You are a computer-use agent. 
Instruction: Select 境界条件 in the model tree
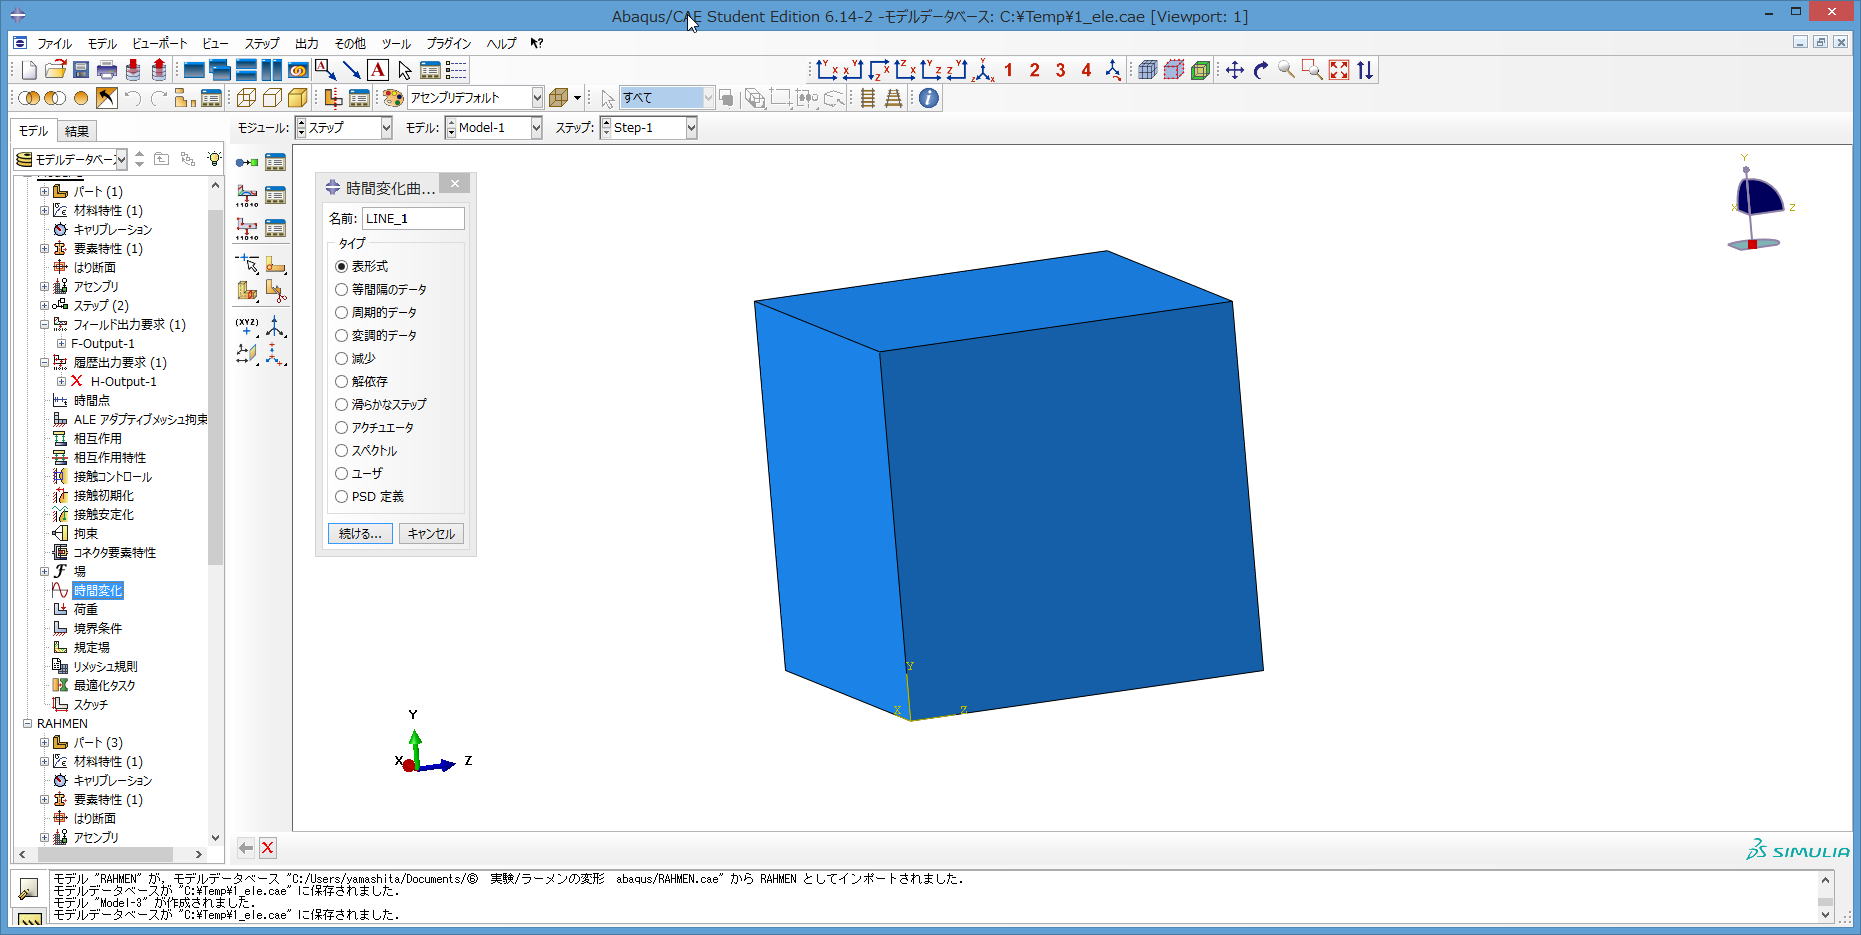(98, 629)
